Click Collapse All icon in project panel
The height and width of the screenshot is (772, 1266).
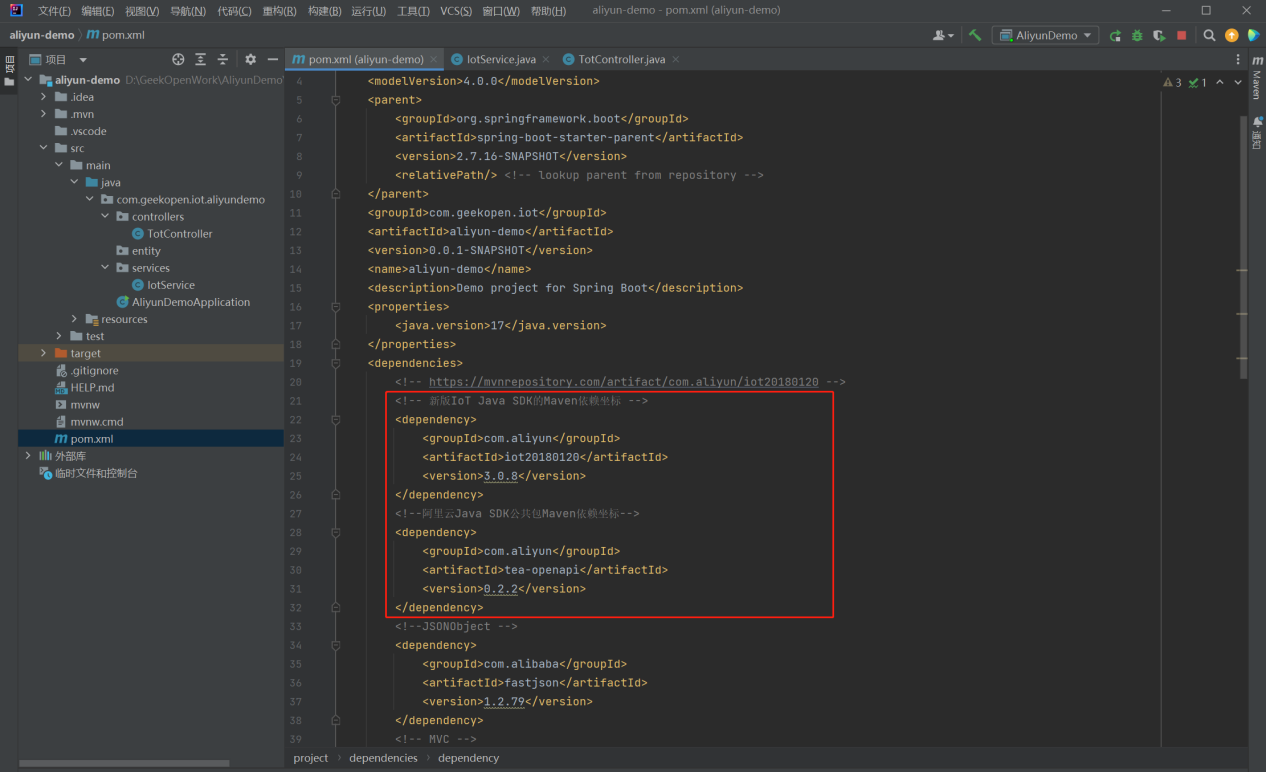tap(223, 60)
